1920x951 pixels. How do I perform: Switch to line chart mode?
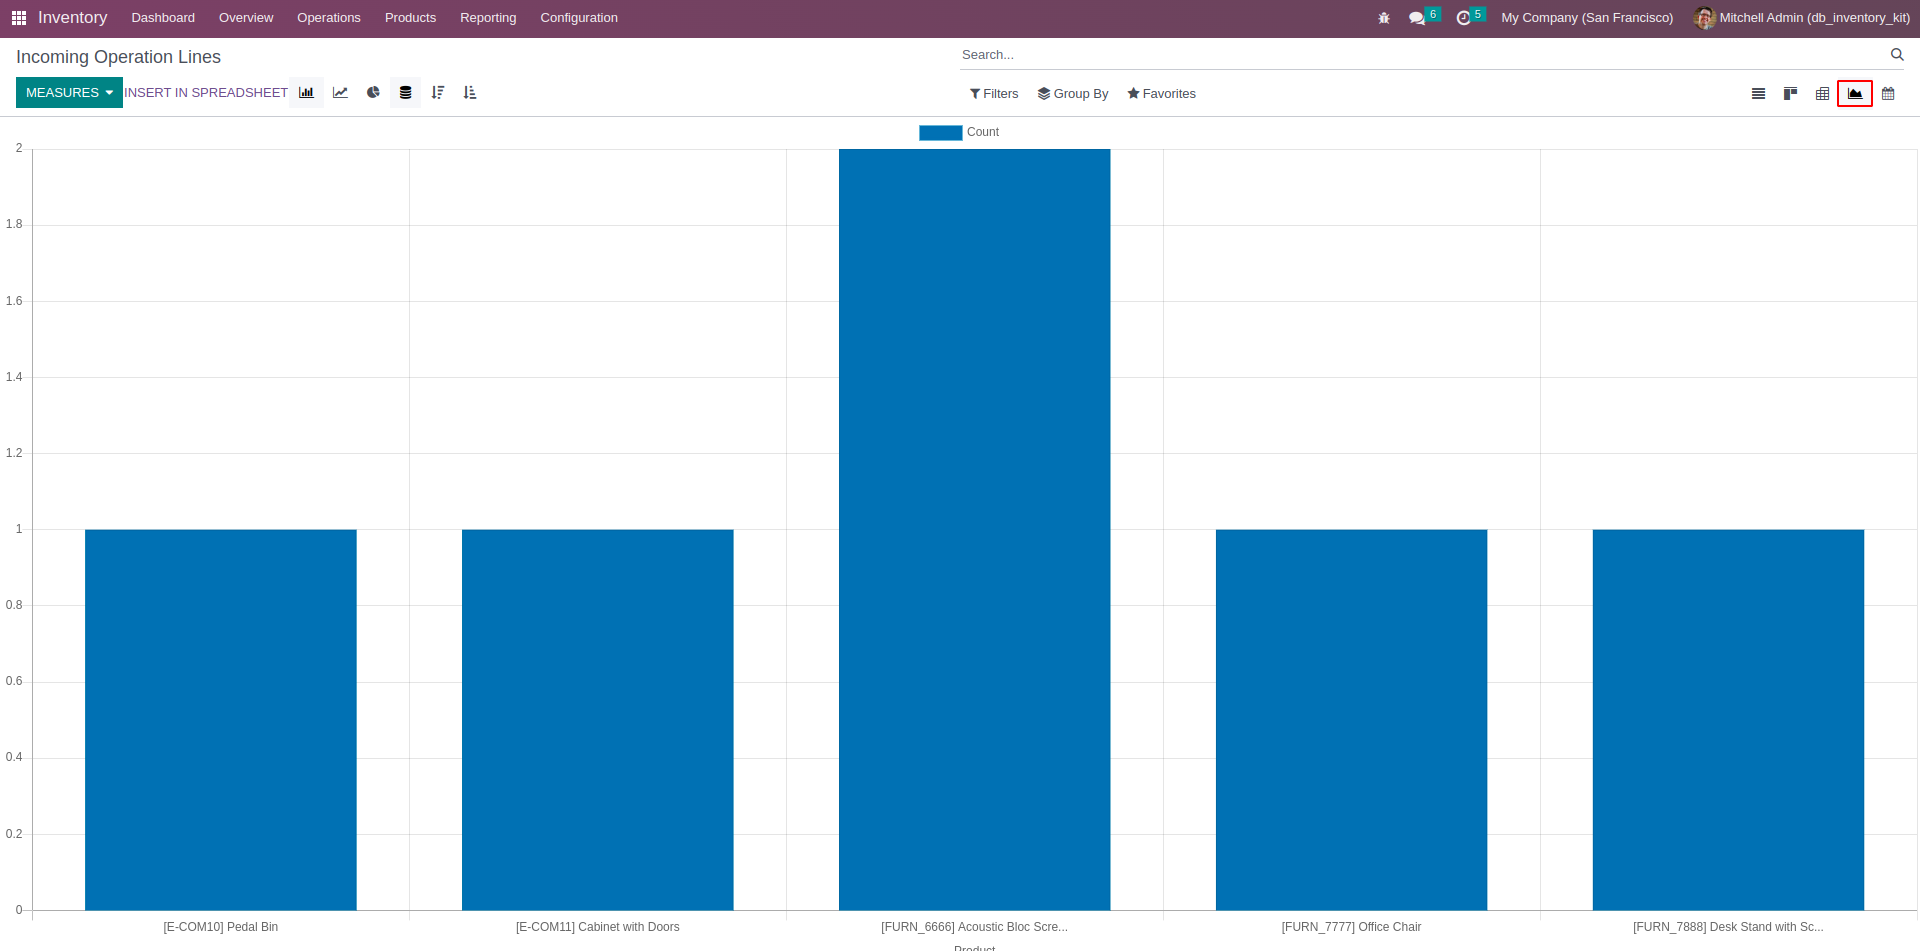(340, 93)
